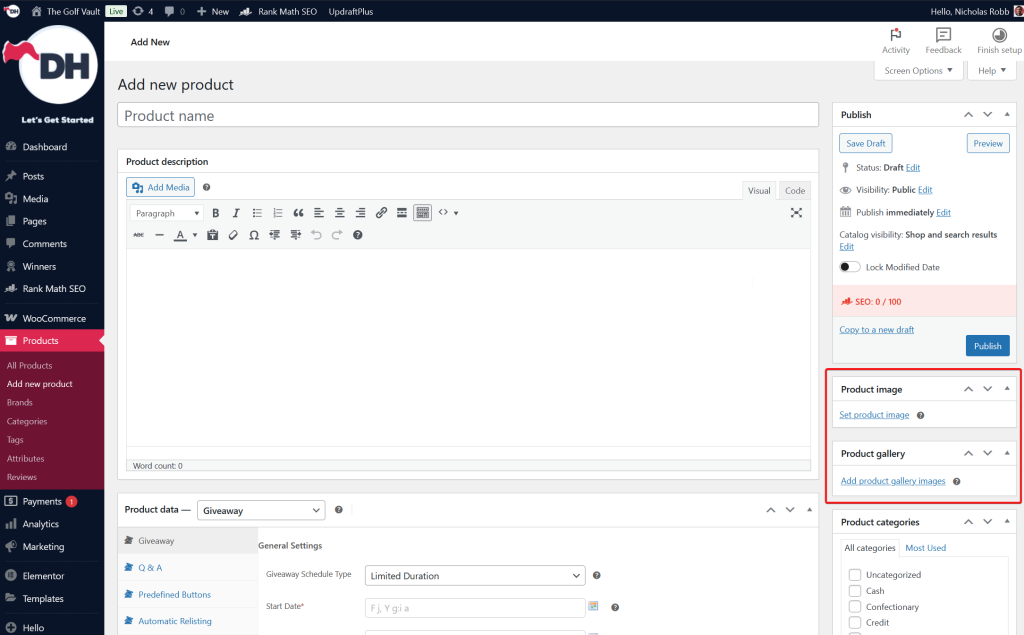Viewport: 1024px width, 635px height.
Task: Check the Uncategorized category checkbox
Action: (x=855, y=575)
